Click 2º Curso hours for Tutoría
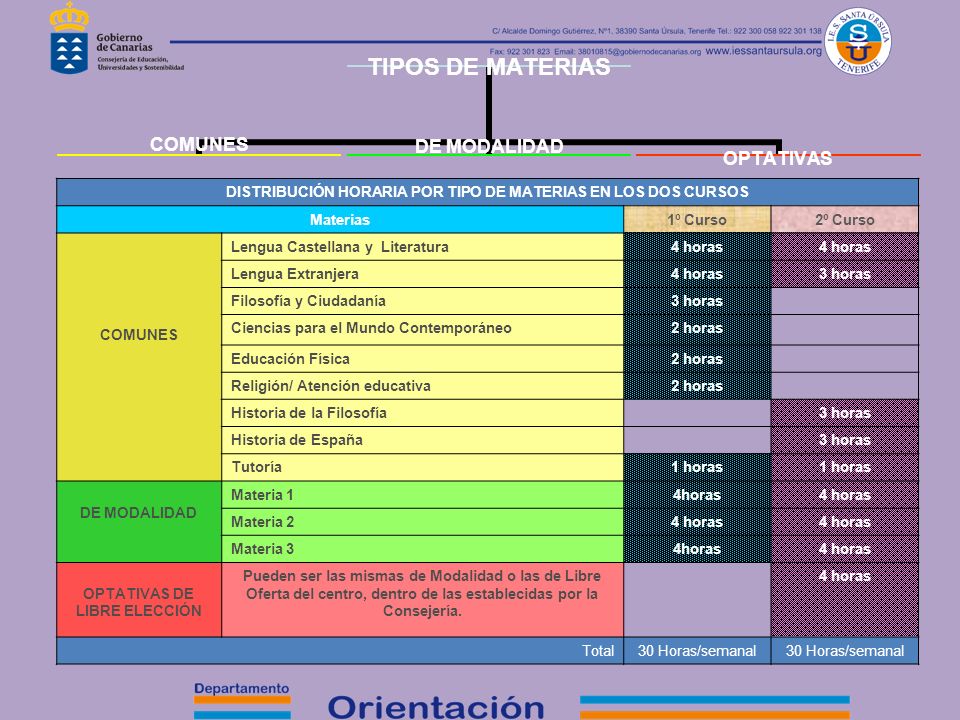 click(845, 467)
